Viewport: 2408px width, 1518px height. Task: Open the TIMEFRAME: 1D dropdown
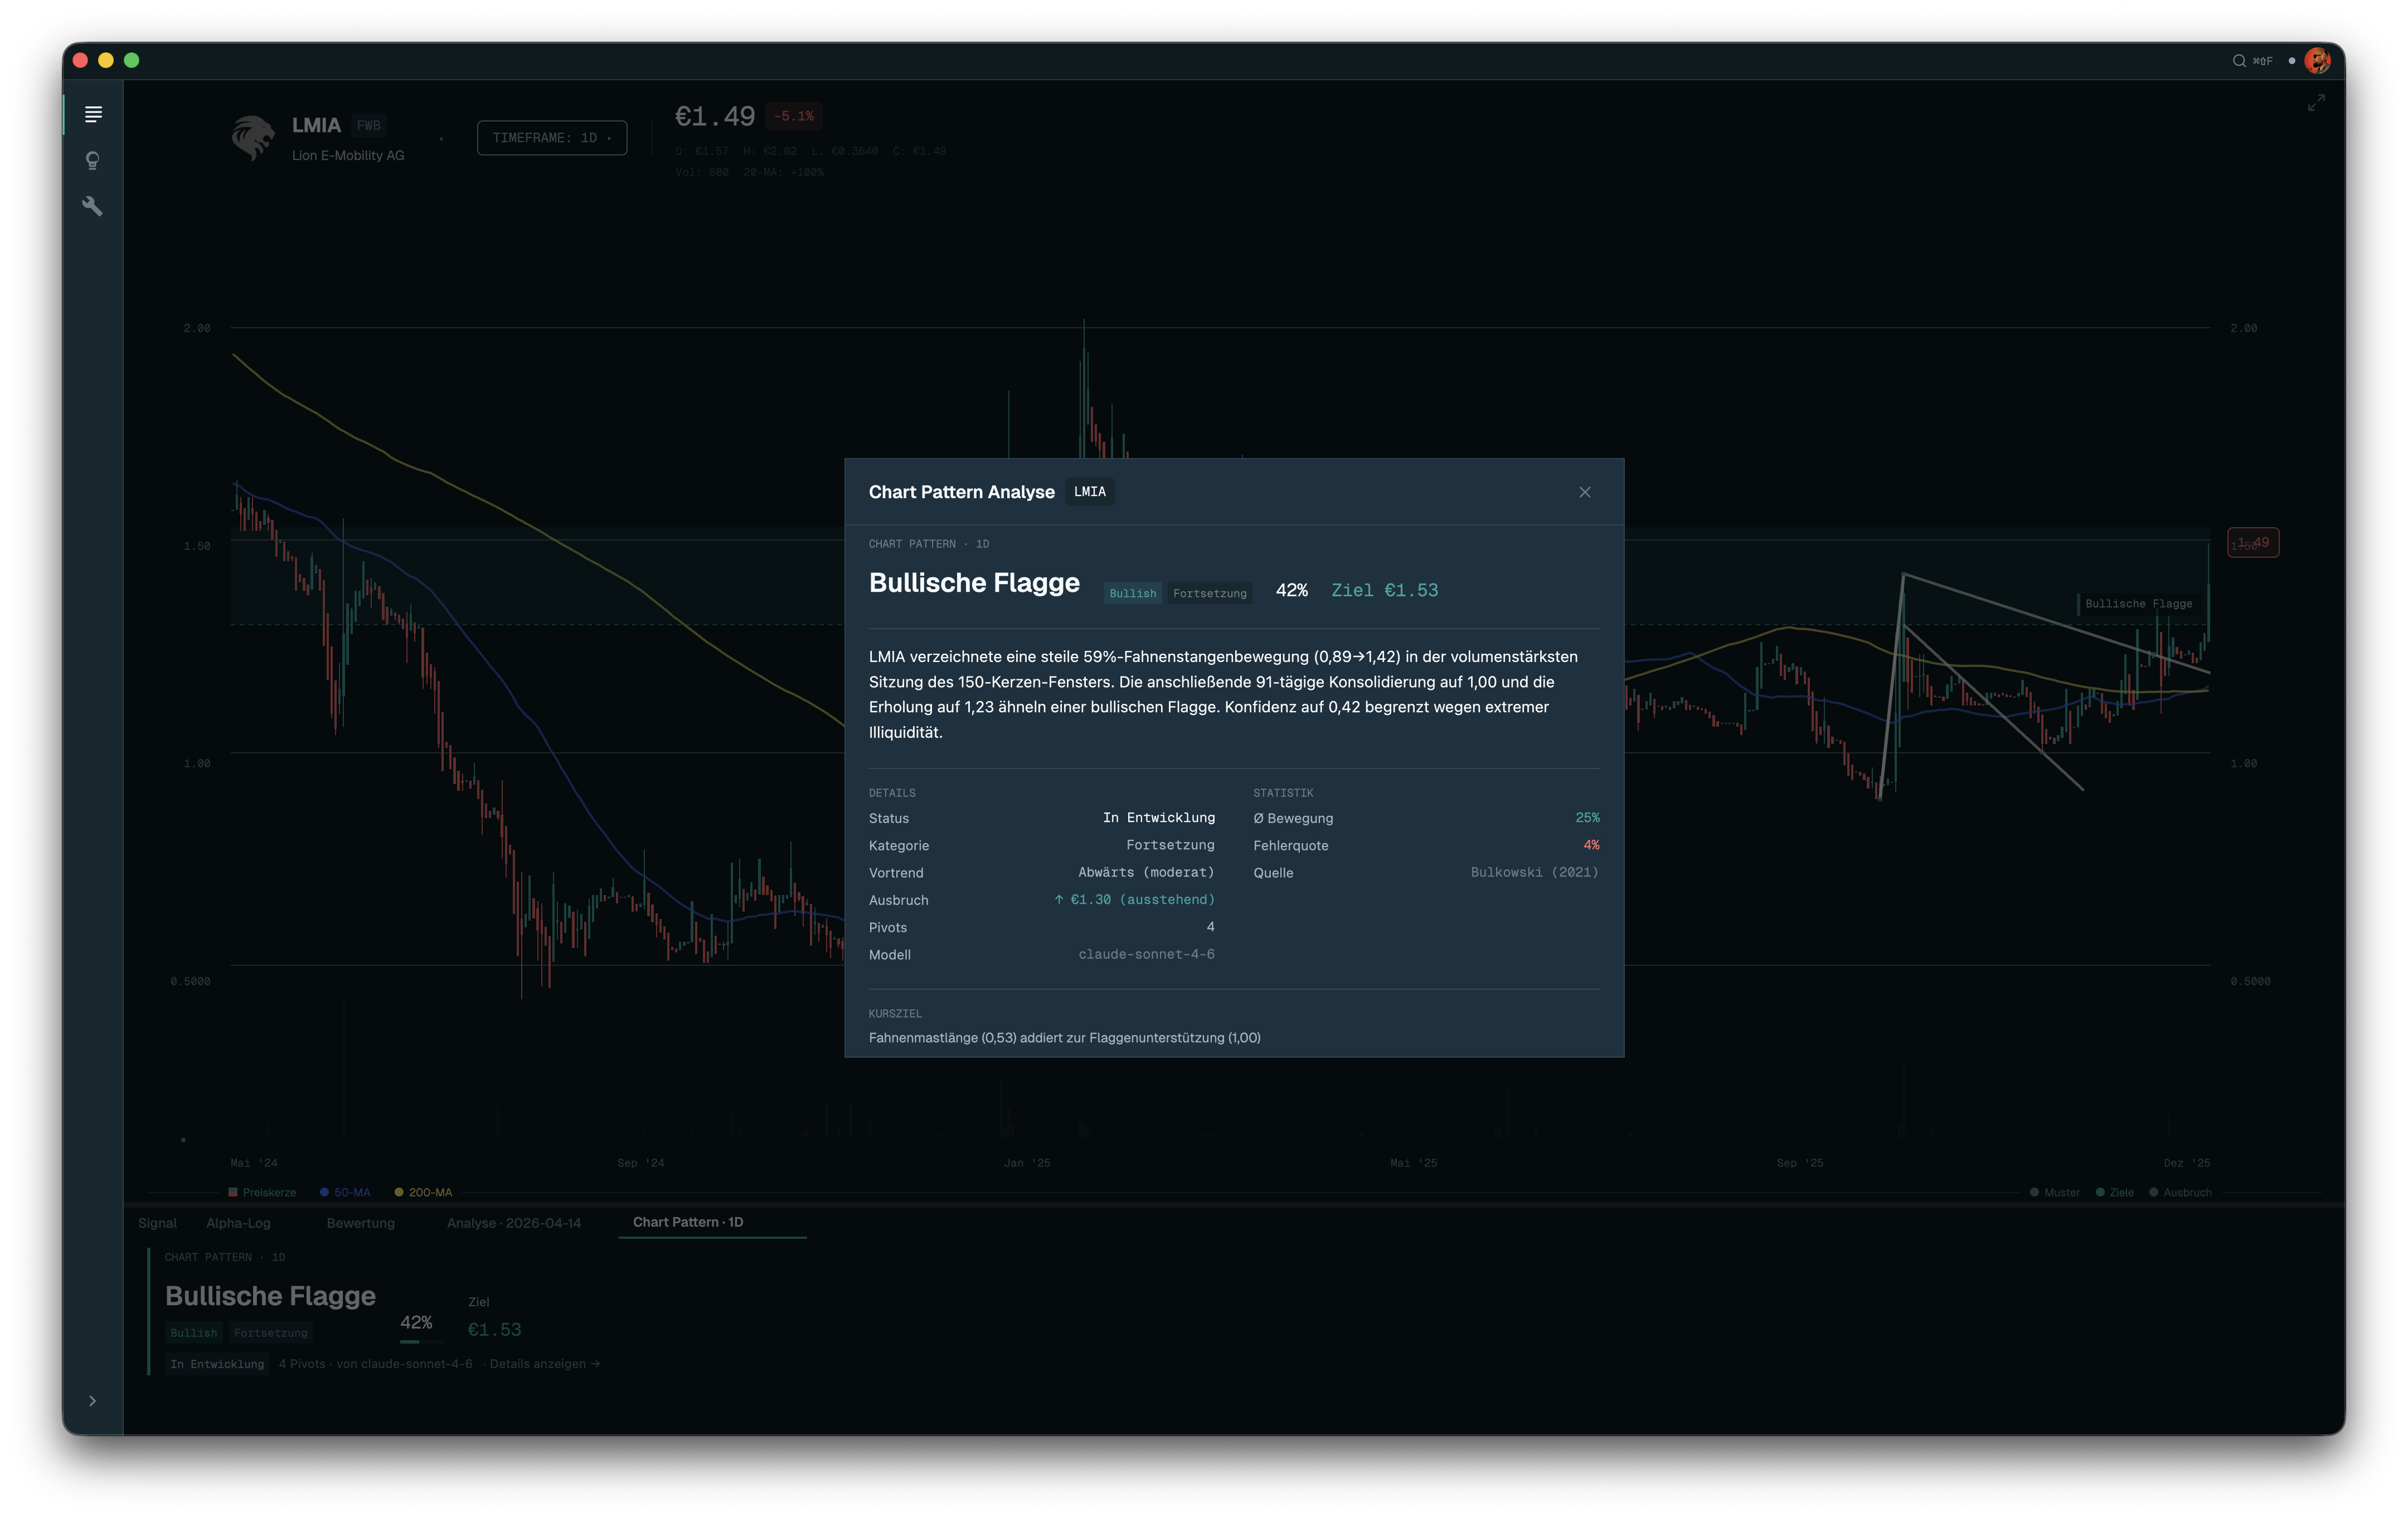(x=552, y=138)
